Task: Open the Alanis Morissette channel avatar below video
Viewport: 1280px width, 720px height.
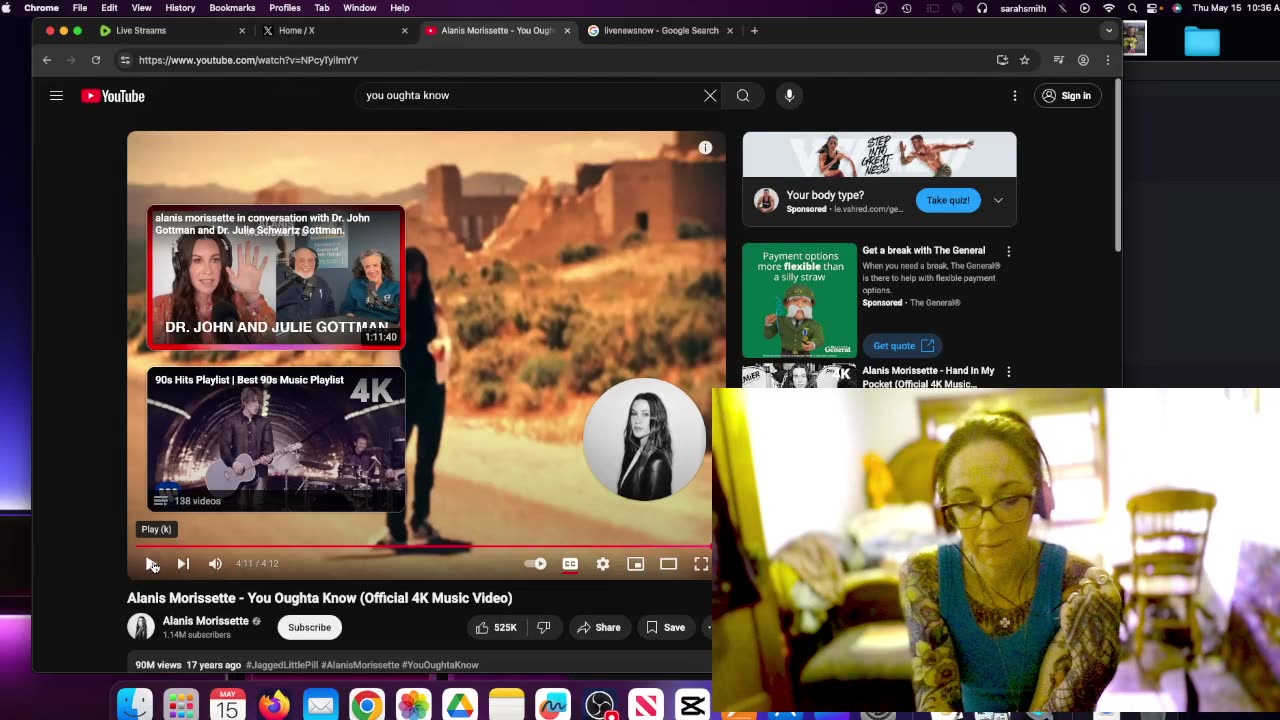Action: (x=141, y=627)
